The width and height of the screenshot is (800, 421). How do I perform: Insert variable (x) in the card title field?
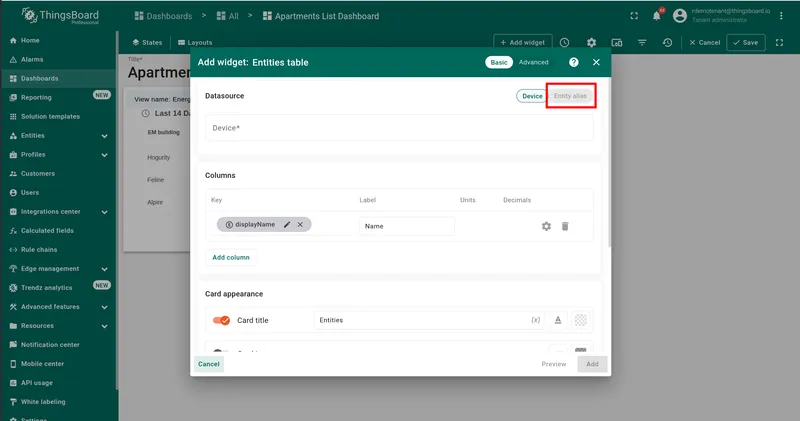coord(536,320)
